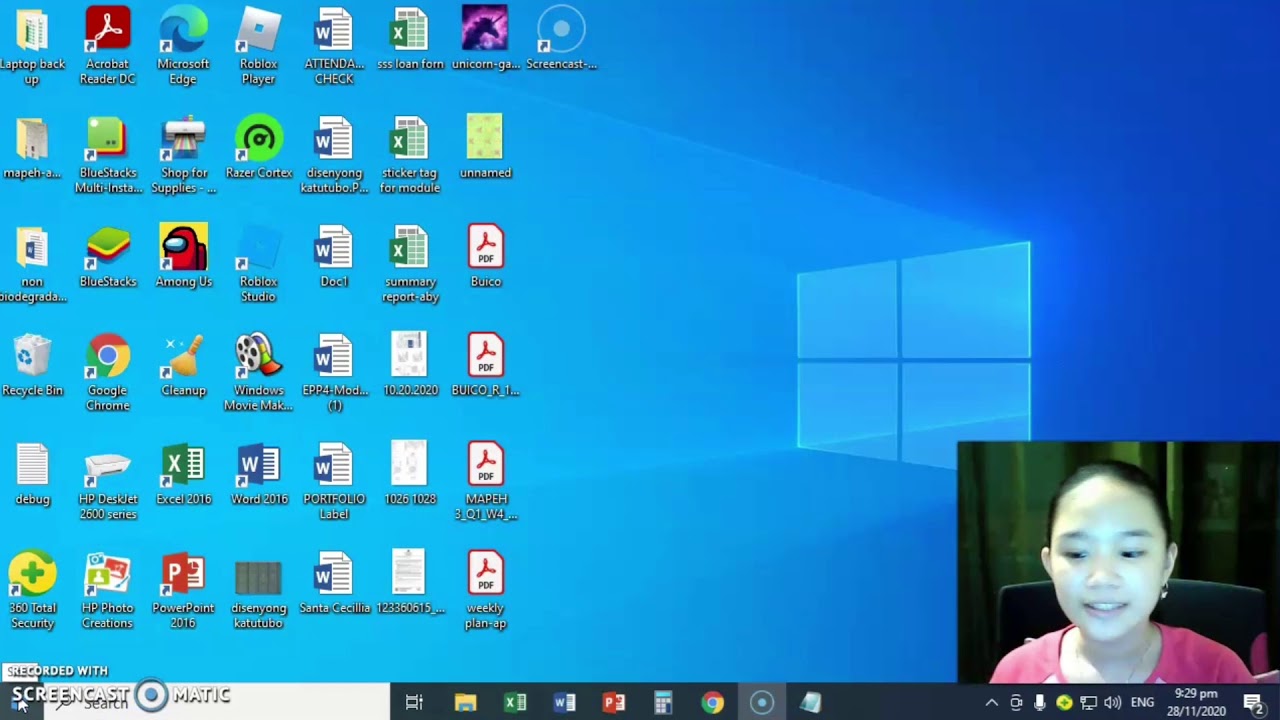Launch BlueStacks Multi-Instance Manager
This screenshot has width=1280, height=720.
107,155
